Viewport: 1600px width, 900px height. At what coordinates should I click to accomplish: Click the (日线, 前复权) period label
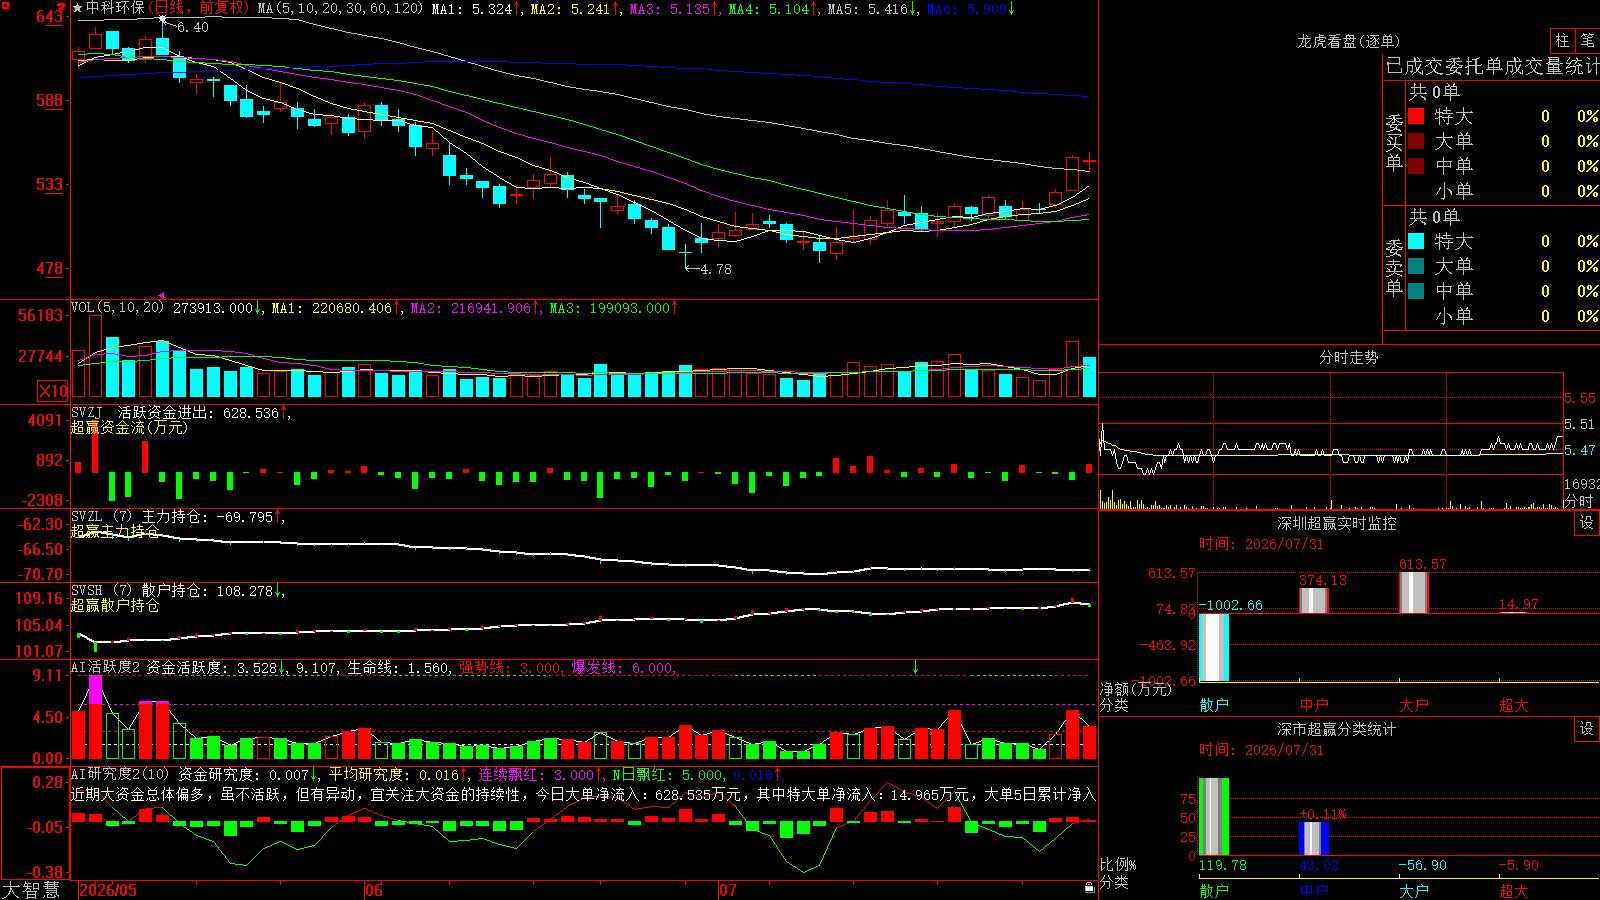point(200,8)
